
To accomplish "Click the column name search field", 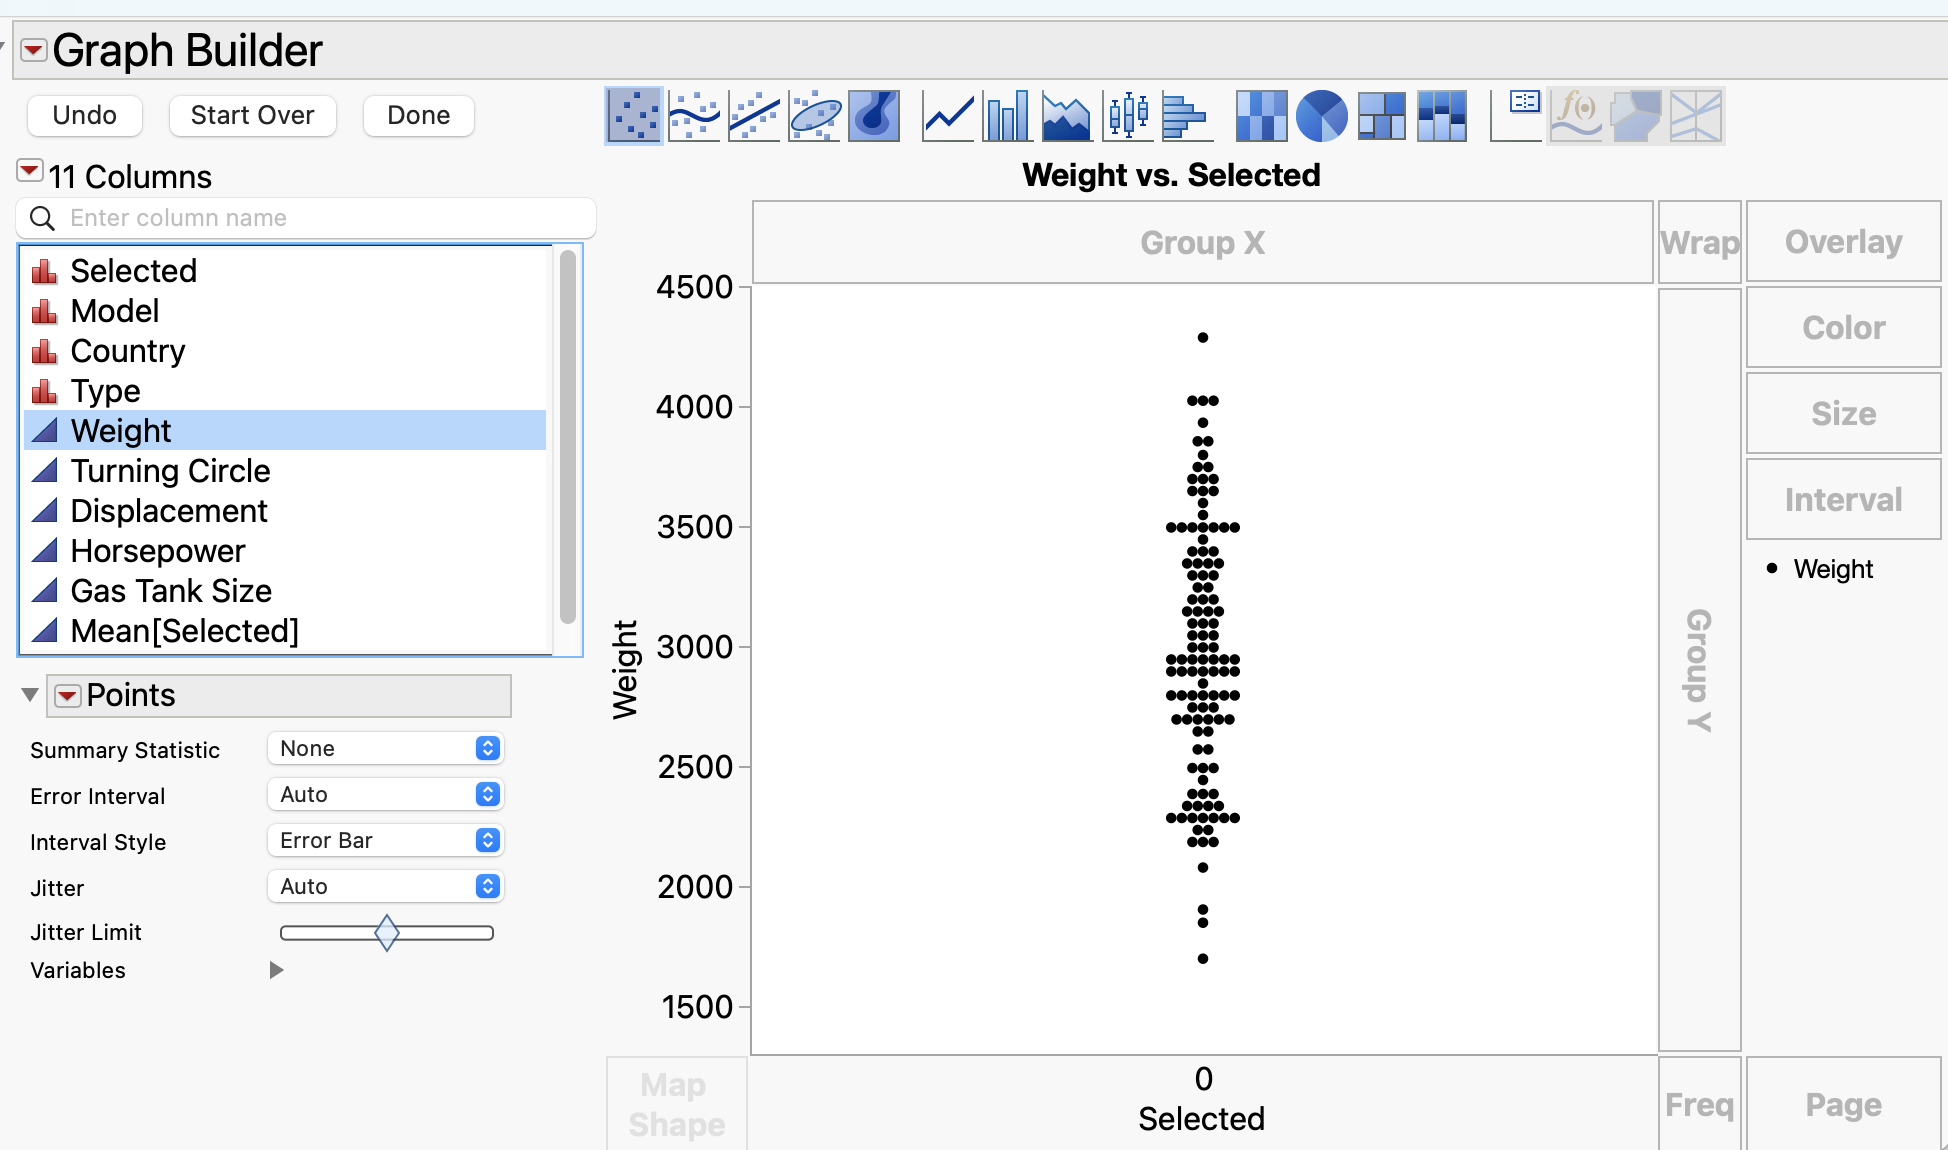I will (320, 218).
